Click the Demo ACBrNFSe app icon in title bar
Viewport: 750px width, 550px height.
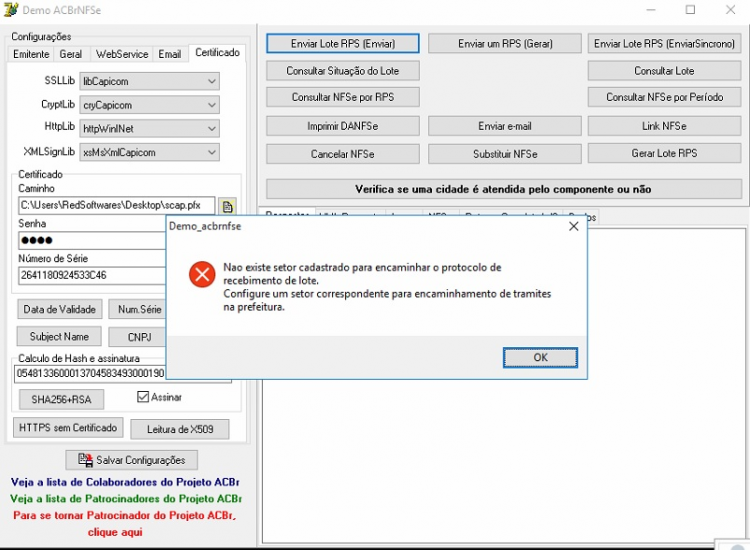(x=11, y=10)
